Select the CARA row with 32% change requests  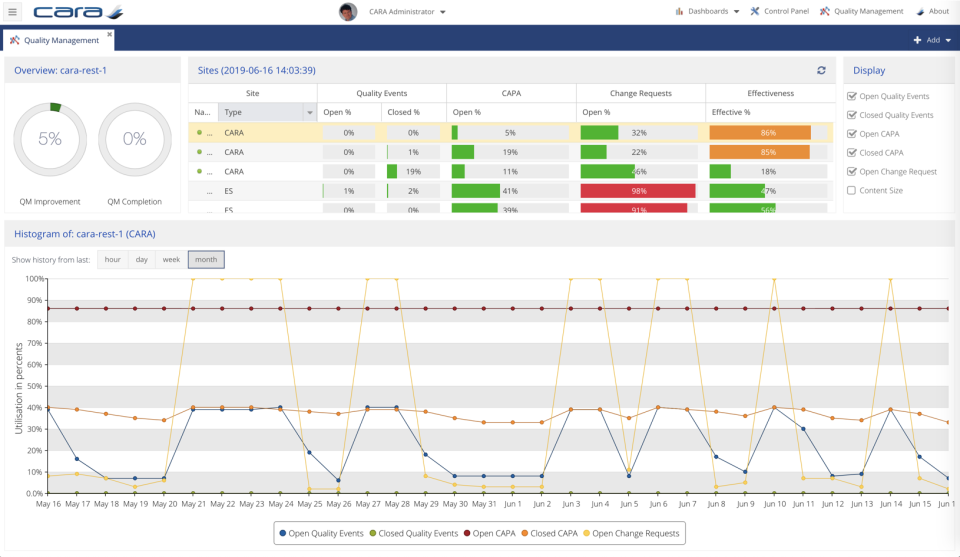coord(511,132)
